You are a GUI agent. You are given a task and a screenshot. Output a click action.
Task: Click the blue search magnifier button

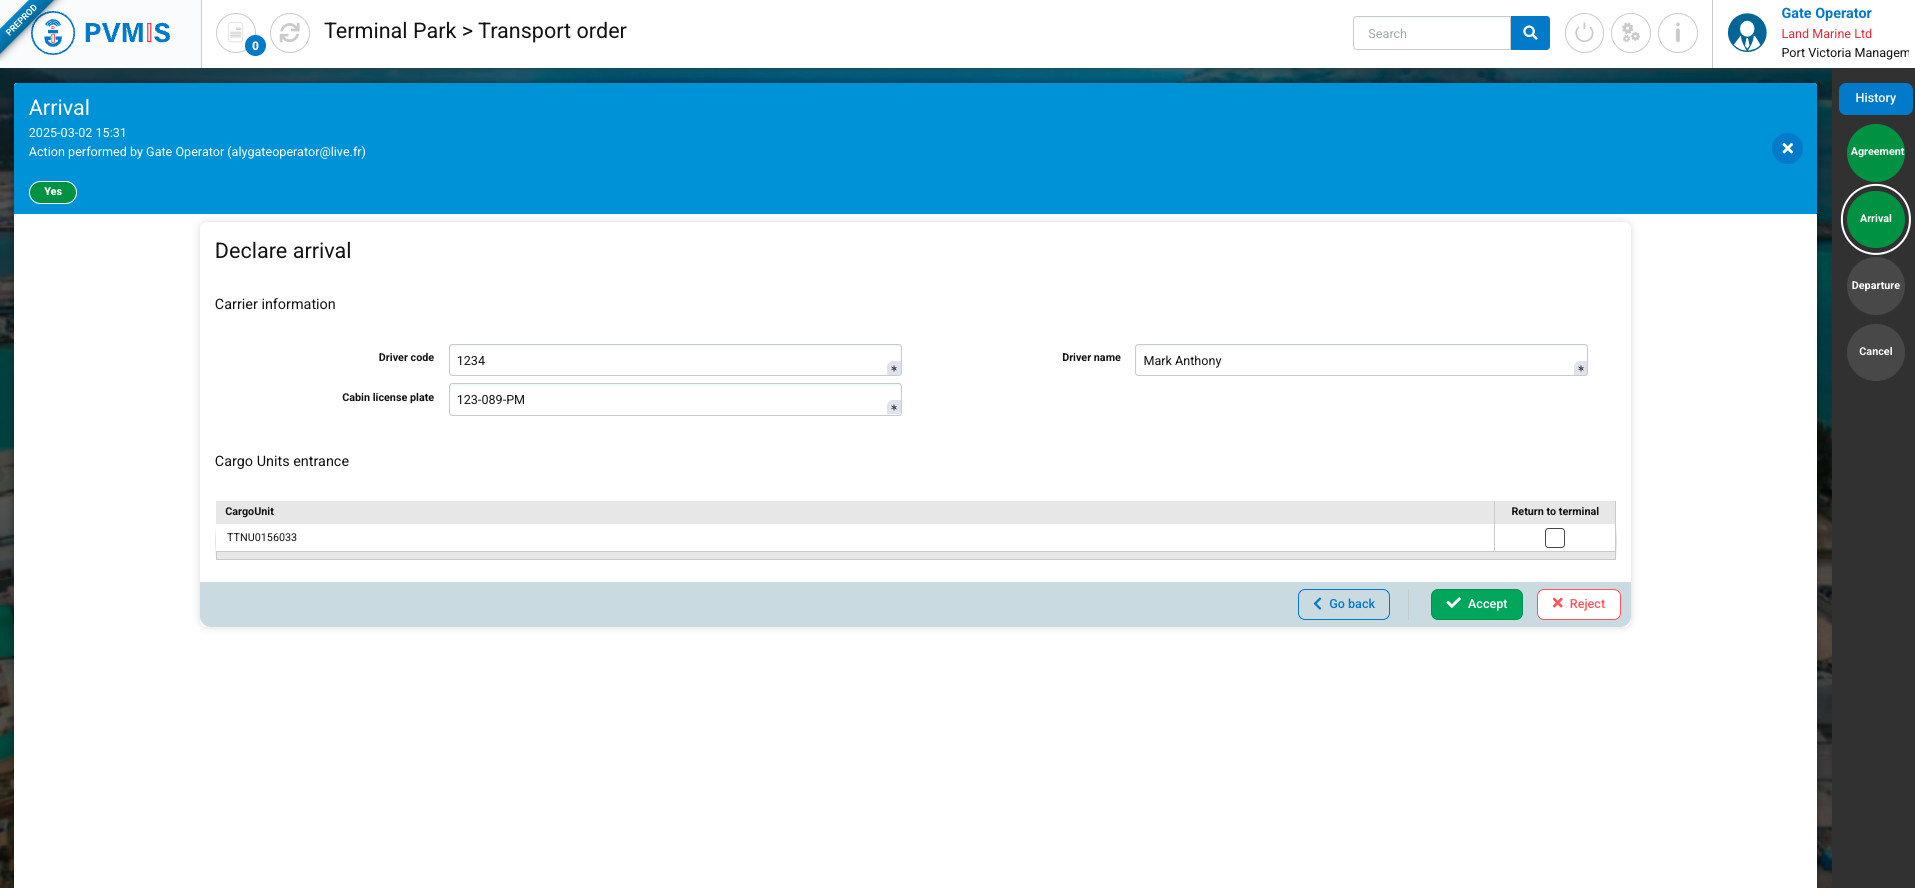click(x=1529, y=33)
